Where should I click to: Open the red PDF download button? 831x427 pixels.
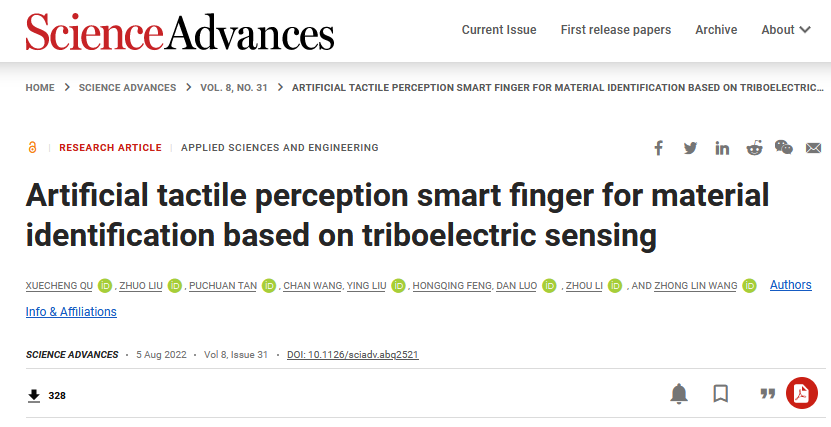tap(801, 393)
